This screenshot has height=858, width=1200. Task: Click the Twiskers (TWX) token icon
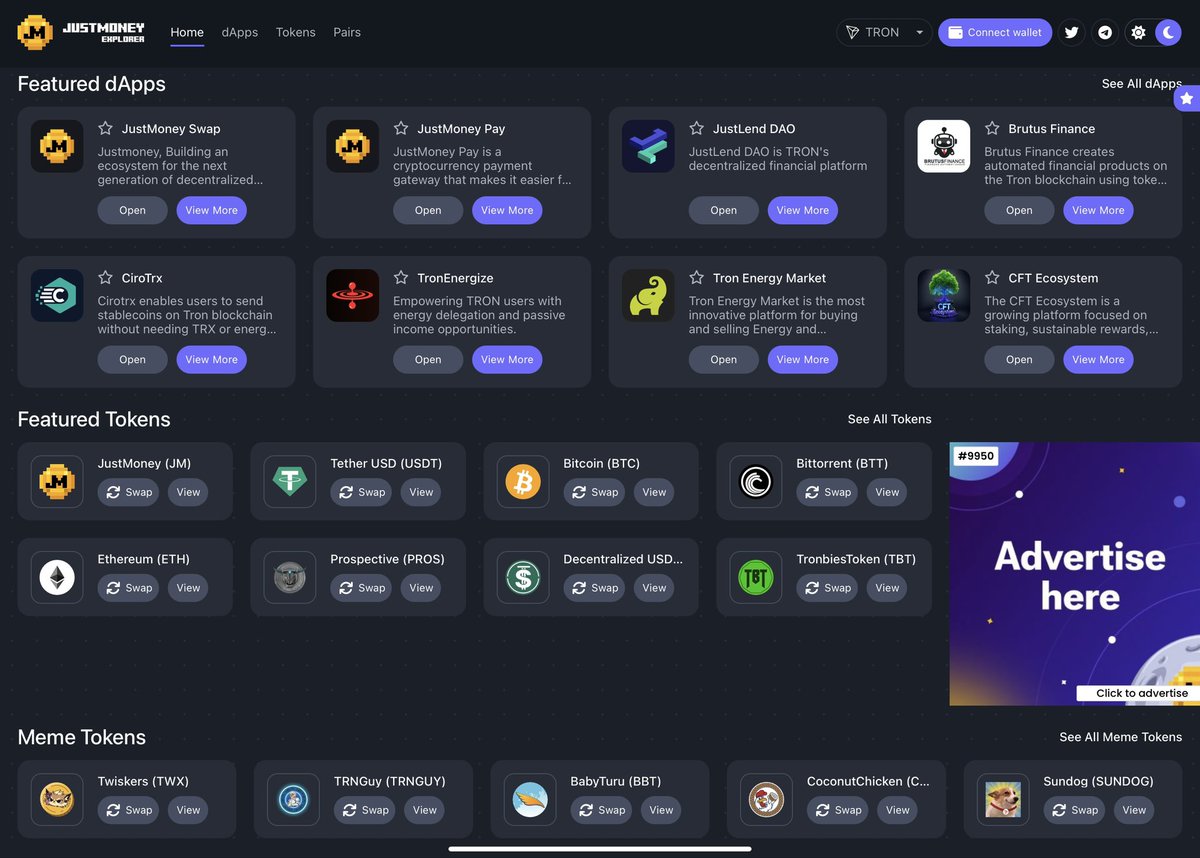tap(57, 799)
